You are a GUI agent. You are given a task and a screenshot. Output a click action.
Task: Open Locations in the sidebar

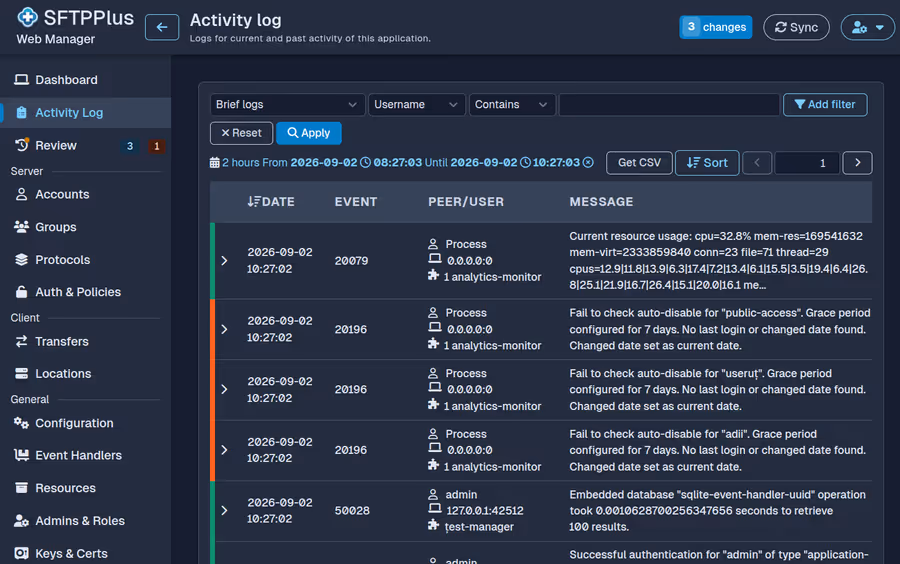tap(86, 374)
